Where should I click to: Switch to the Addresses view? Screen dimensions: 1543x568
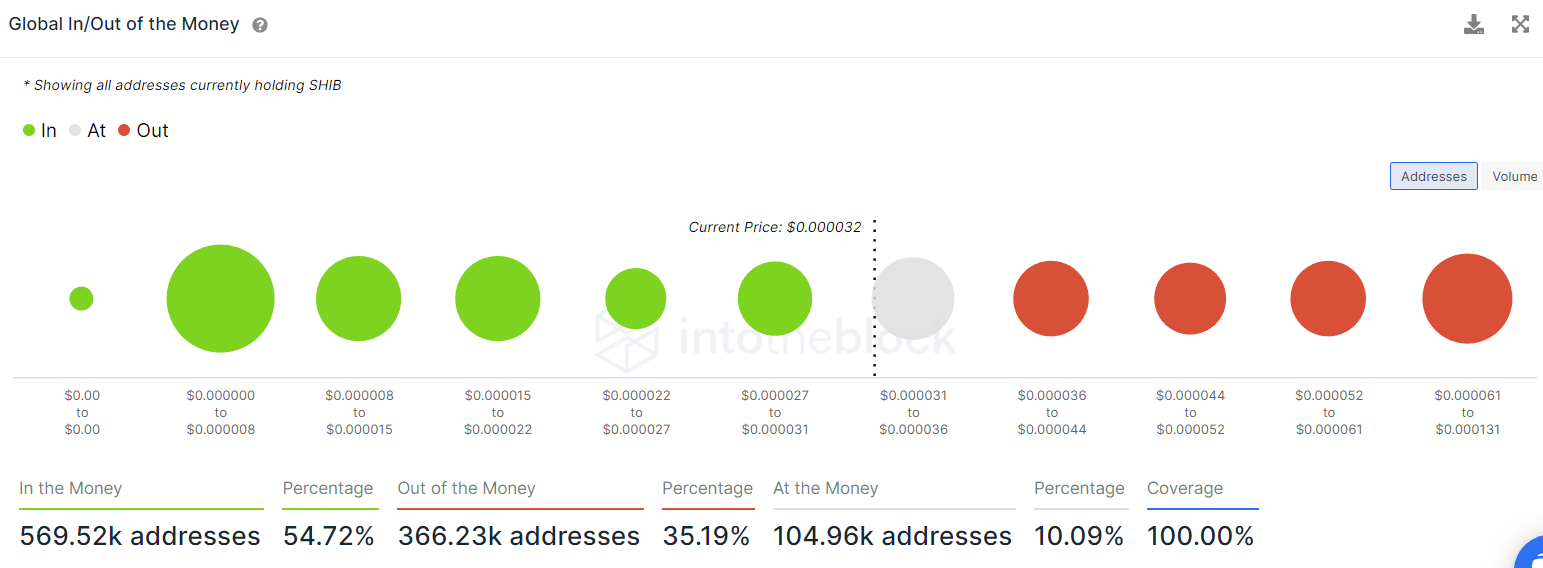[1433, 176]
